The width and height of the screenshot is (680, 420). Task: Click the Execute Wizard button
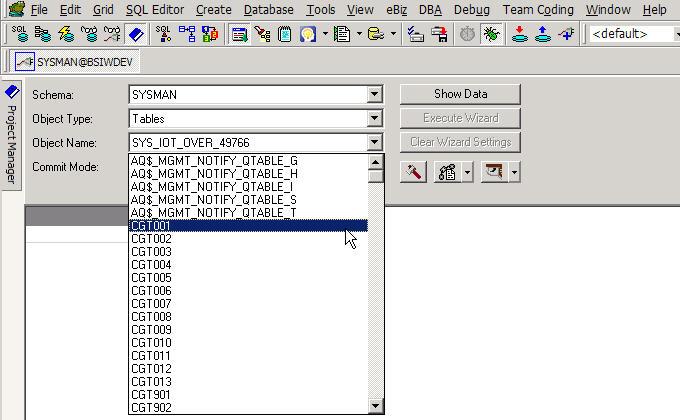(x=460, y=118)
